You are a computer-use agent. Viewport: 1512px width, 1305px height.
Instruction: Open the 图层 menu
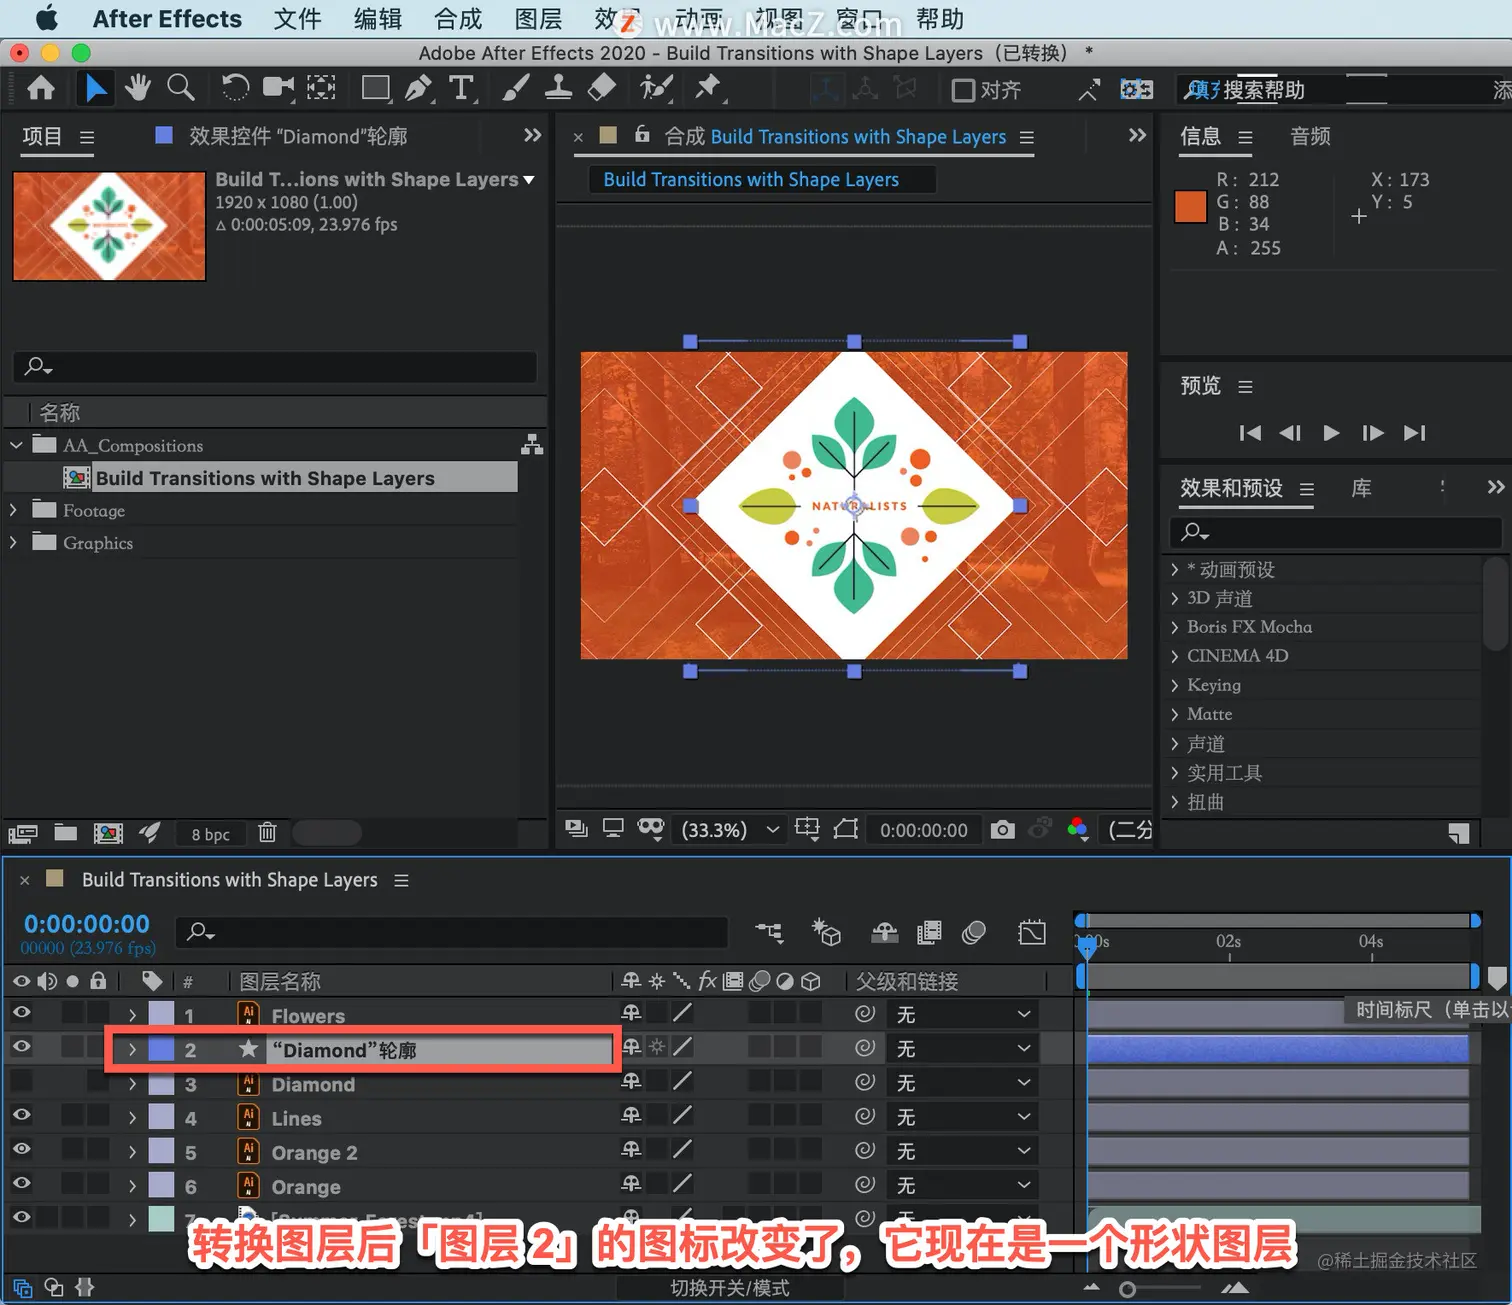click(538, 19)
